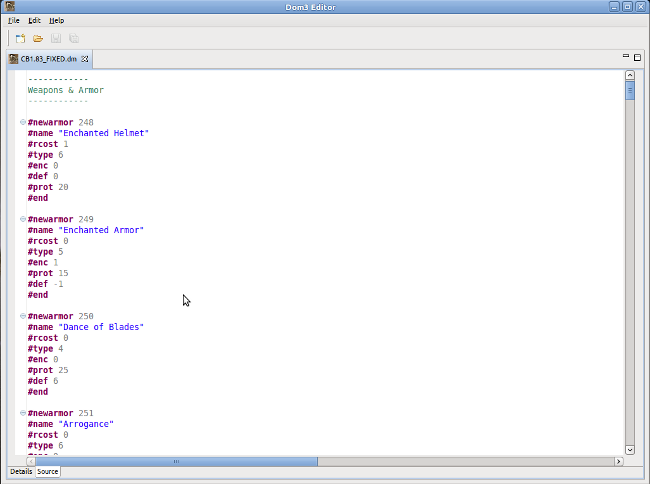Click the Save toolbar icon
Screen dimensions: 650x484
pos(56,38)
